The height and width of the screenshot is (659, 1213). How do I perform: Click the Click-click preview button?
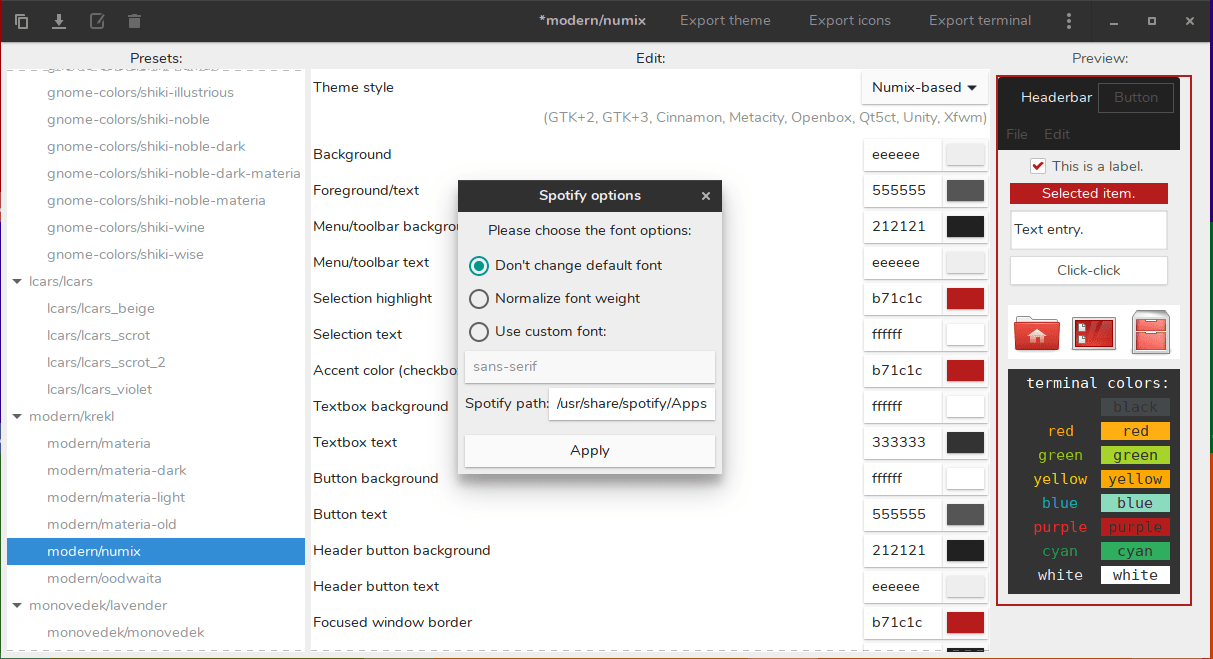pos(1088,271)
